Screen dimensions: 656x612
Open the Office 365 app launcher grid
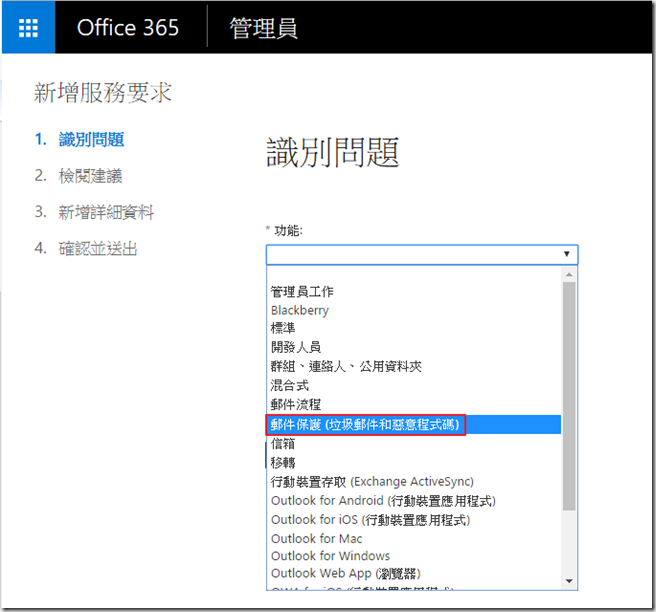click(x=29, y=27)
